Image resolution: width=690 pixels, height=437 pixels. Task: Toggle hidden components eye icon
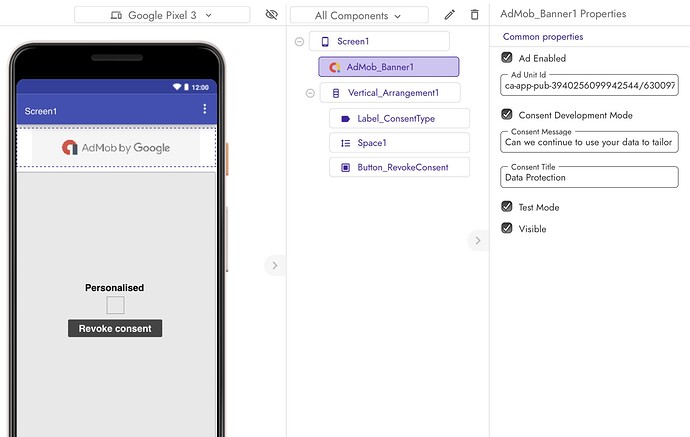[x=271, y=15]
